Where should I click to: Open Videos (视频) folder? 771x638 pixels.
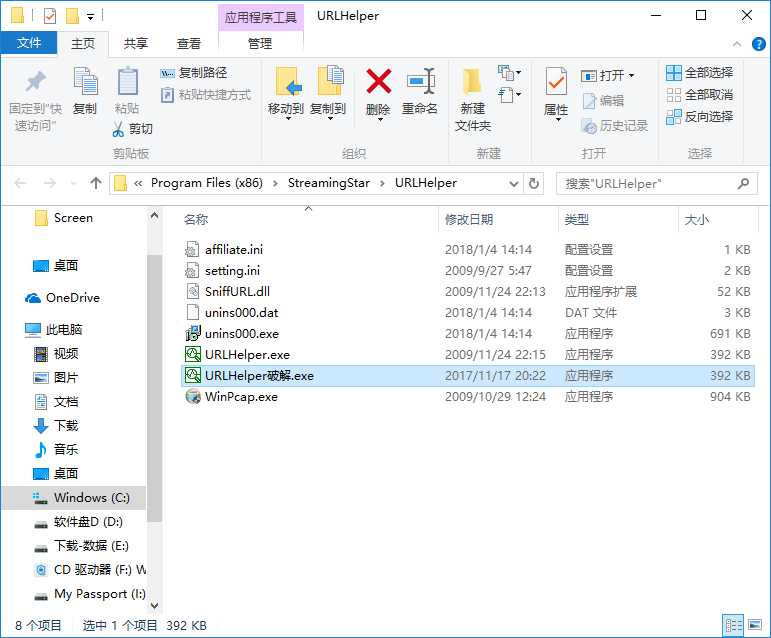(x=56, y=353)
